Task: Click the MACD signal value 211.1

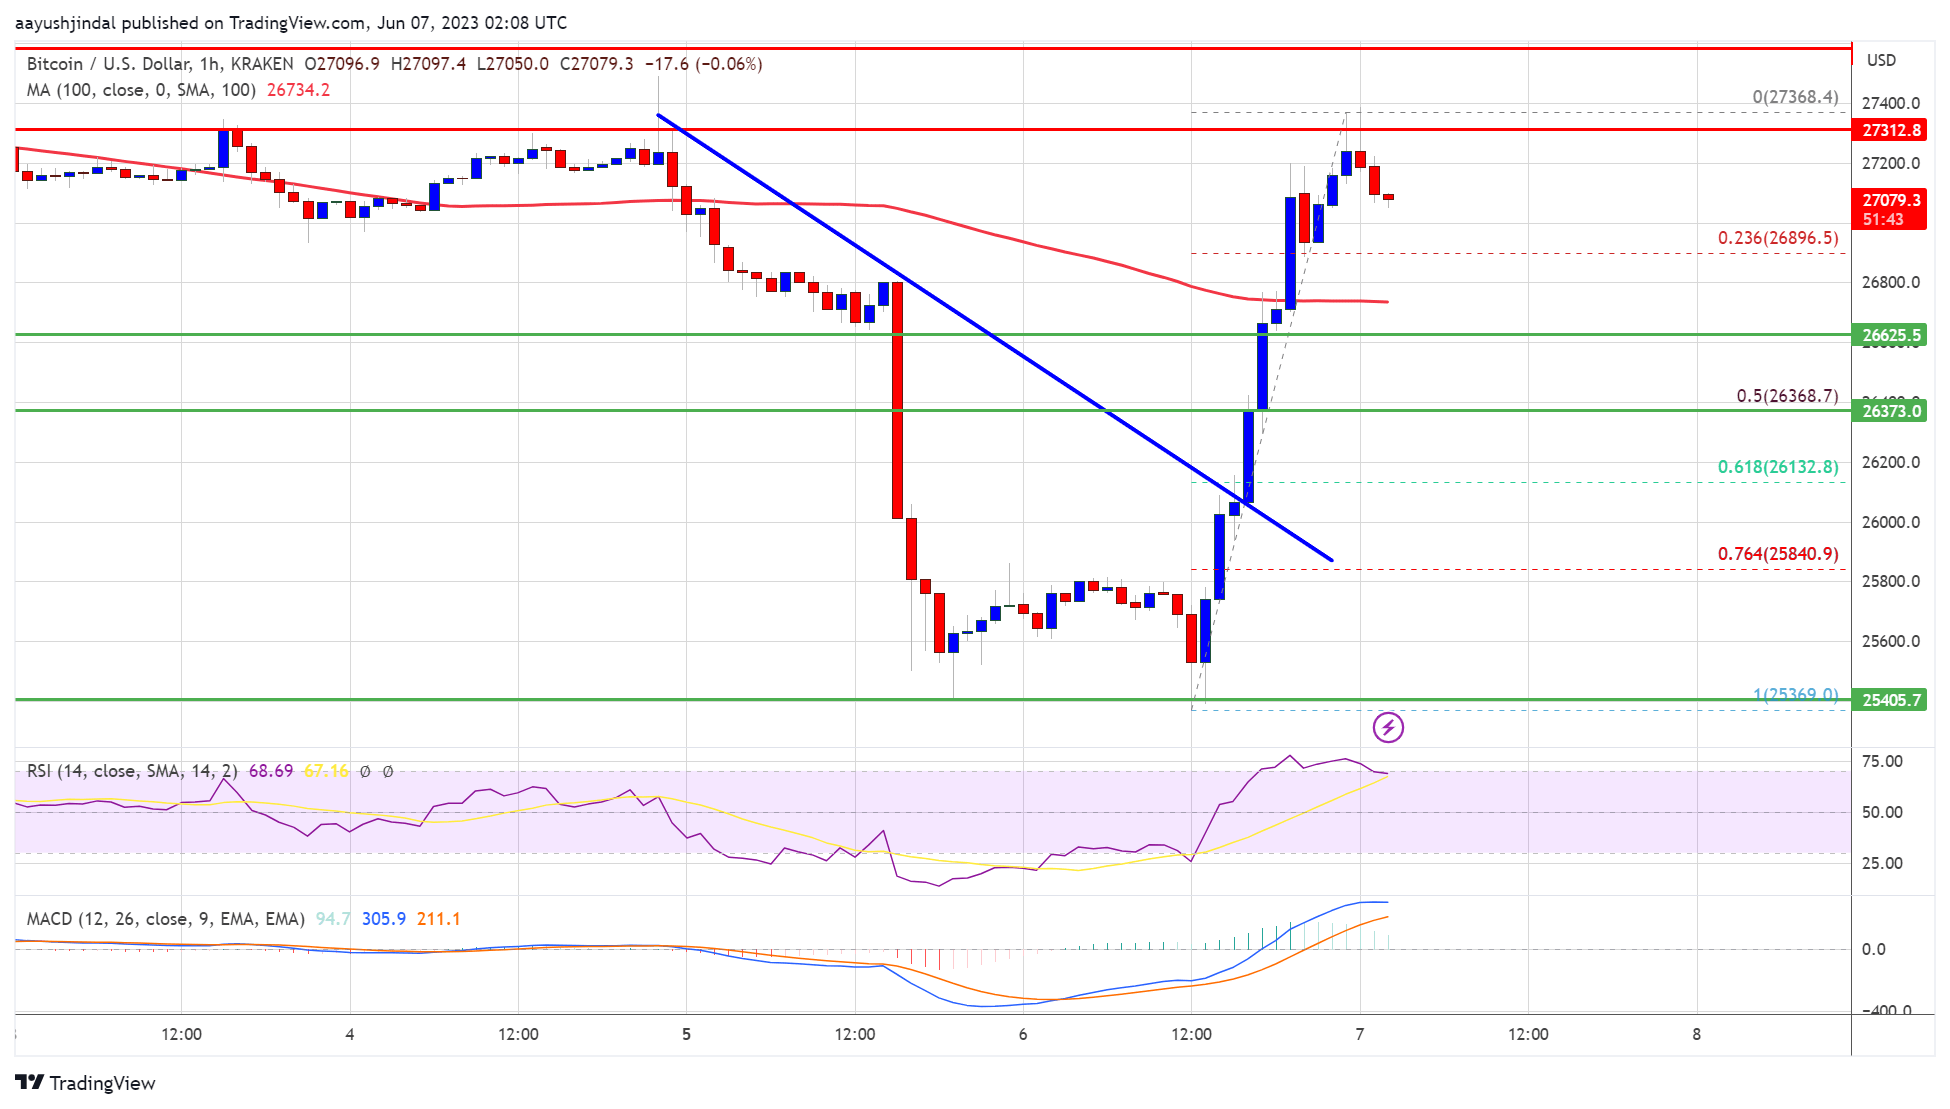Action: [439, 919]
